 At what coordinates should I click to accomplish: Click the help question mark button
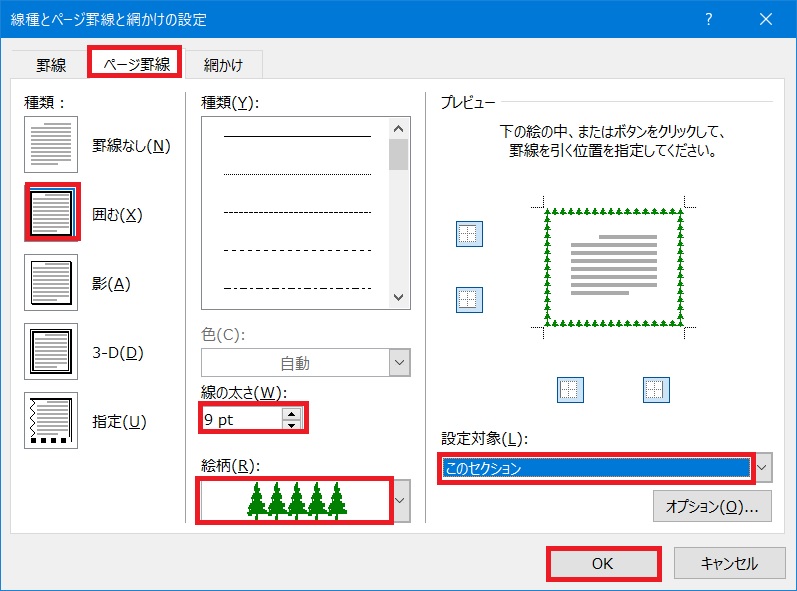pos(709,19)
